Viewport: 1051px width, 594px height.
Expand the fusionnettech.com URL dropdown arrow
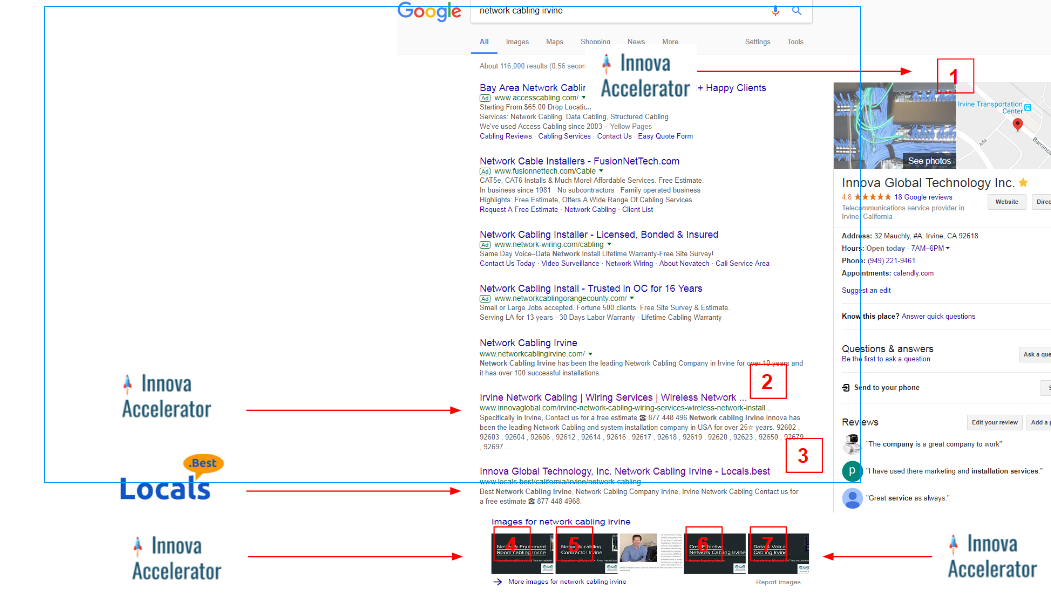[601, 171]
